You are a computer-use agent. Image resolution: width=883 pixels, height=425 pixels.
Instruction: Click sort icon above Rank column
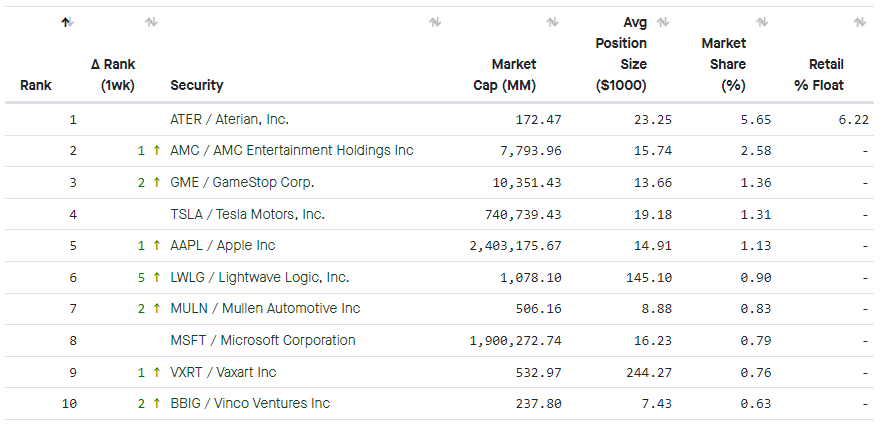tap(66, 22)
